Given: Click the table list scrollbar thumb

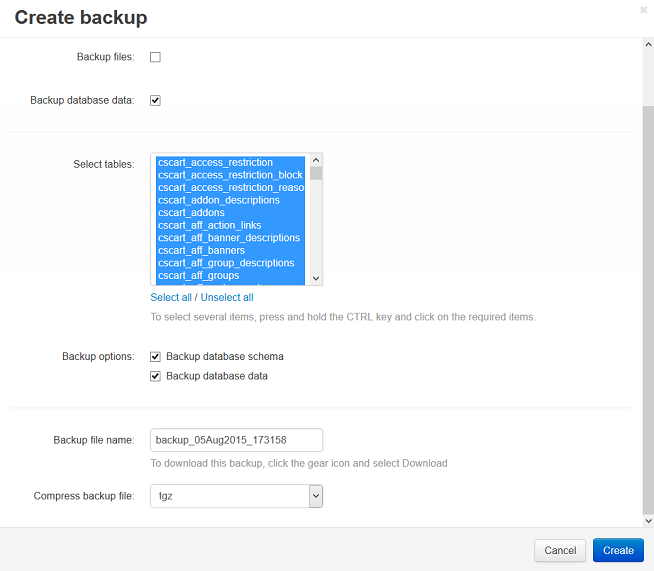Looking at the screenshot, I should [x=316, y=173].
